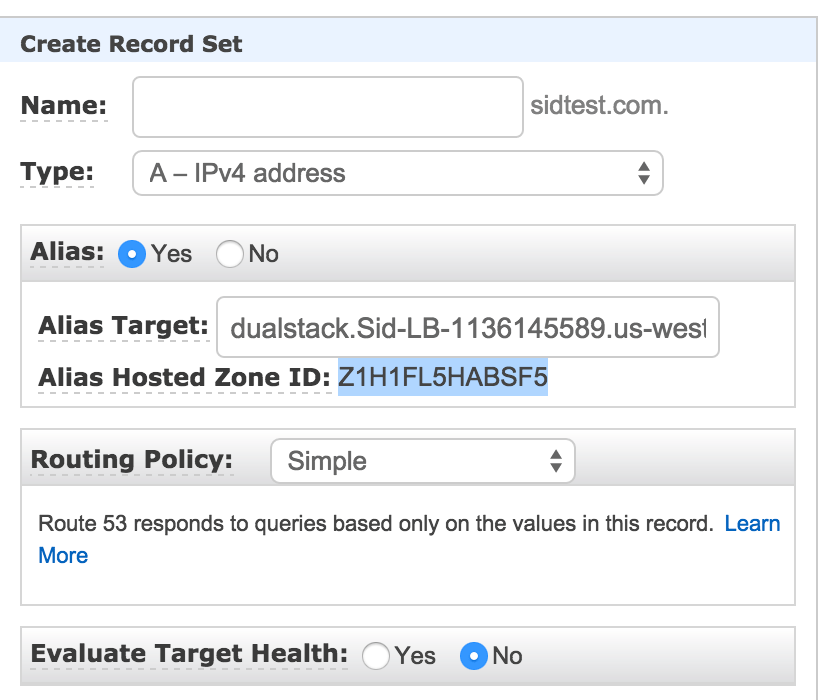Click the Routing Policy label
The image size is (828, 700).
point(132,460)
